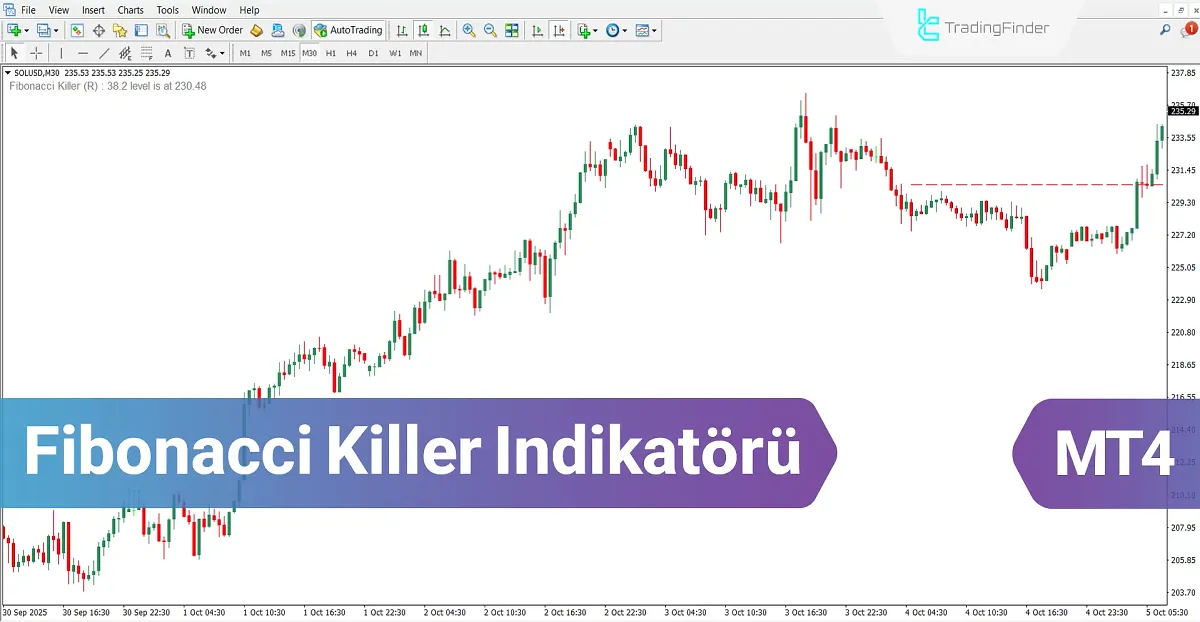Select the Fibonacci retracement drawing tool
The width and height of the screenshot is (1200, 622).
(x=145, y=53)
